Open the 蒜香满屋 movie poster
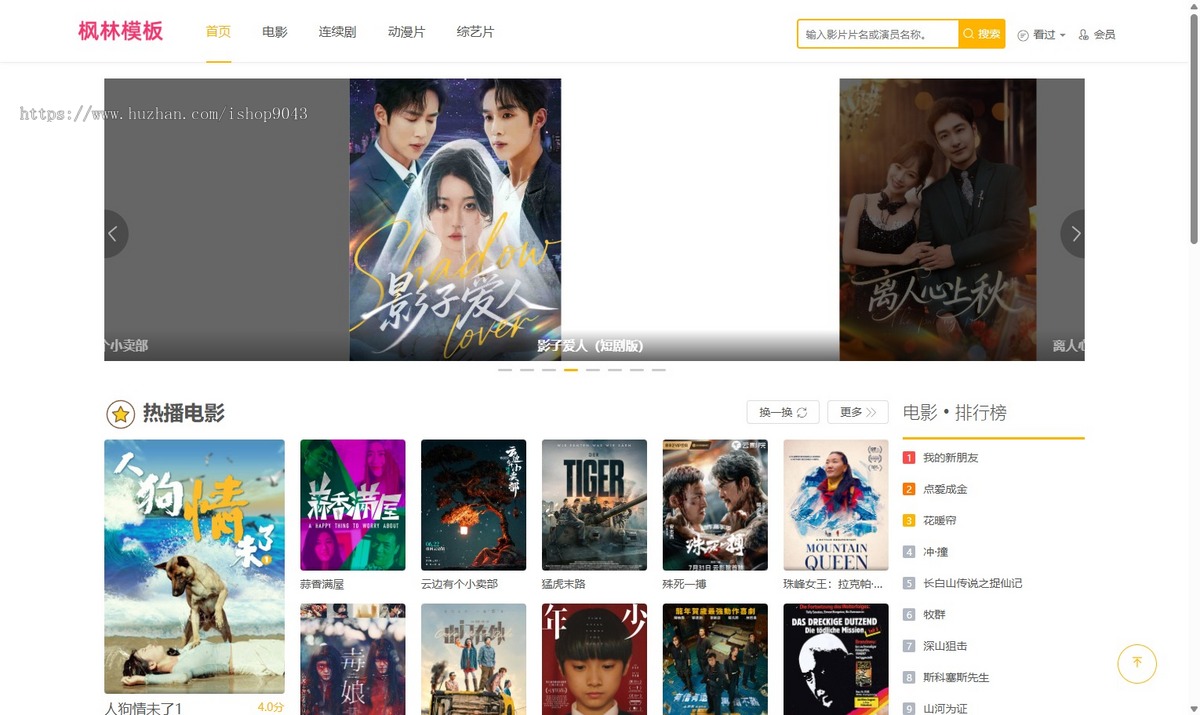 [353, 505]
